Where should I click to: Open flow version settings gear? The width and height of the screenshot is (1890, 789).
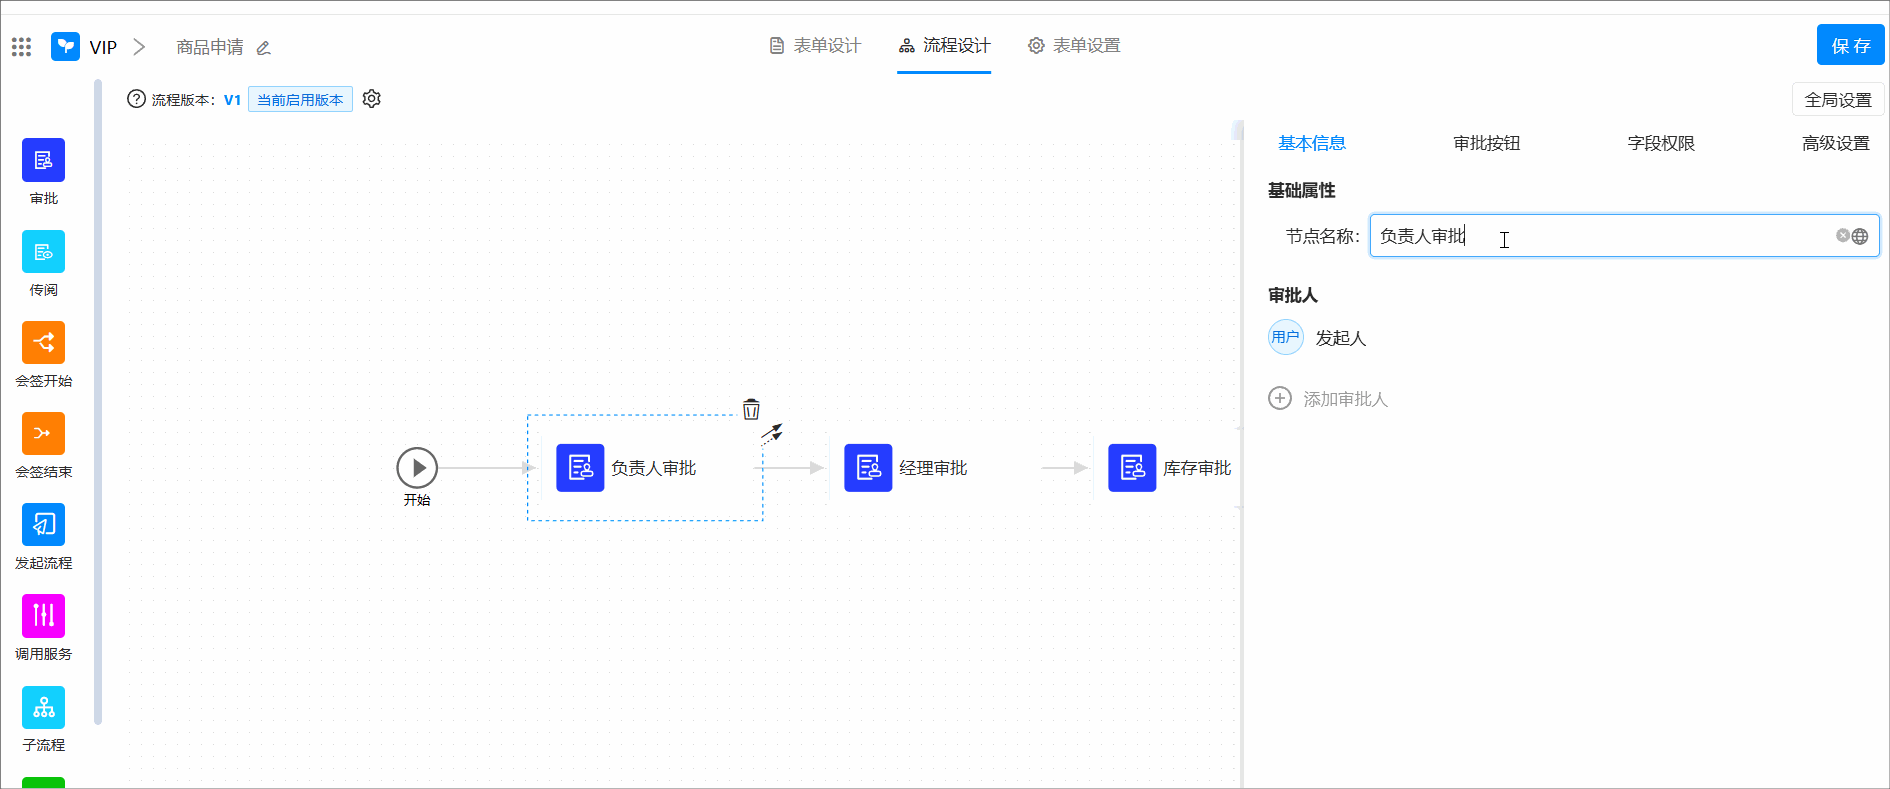(372, 99)
